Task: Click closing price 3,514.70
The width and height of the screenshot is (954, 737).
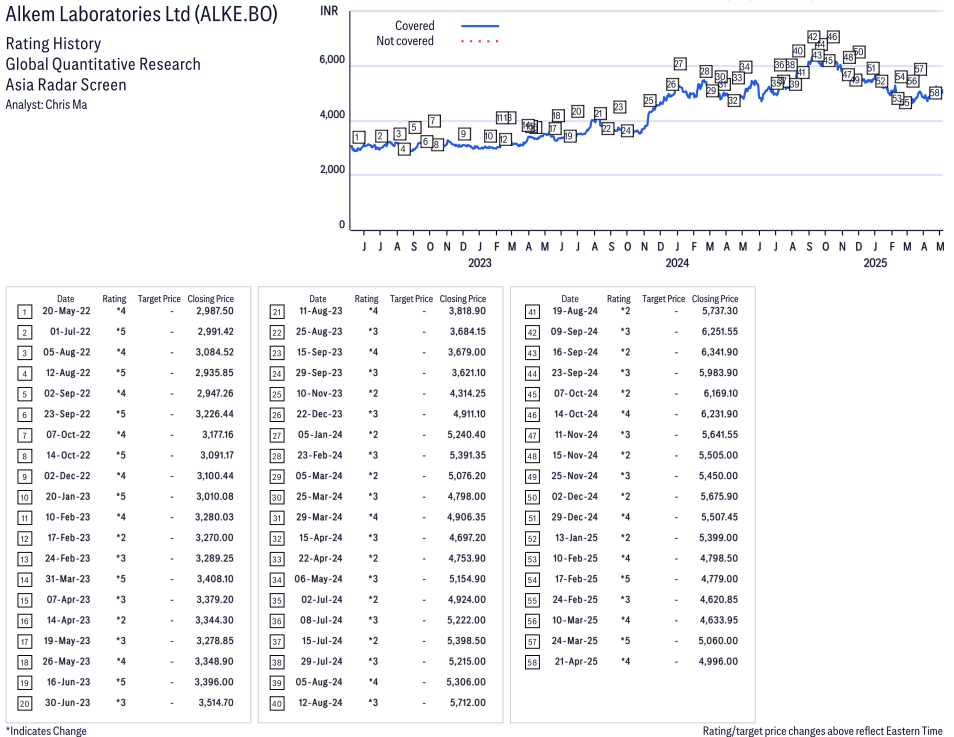Action: tap(216, 703)
